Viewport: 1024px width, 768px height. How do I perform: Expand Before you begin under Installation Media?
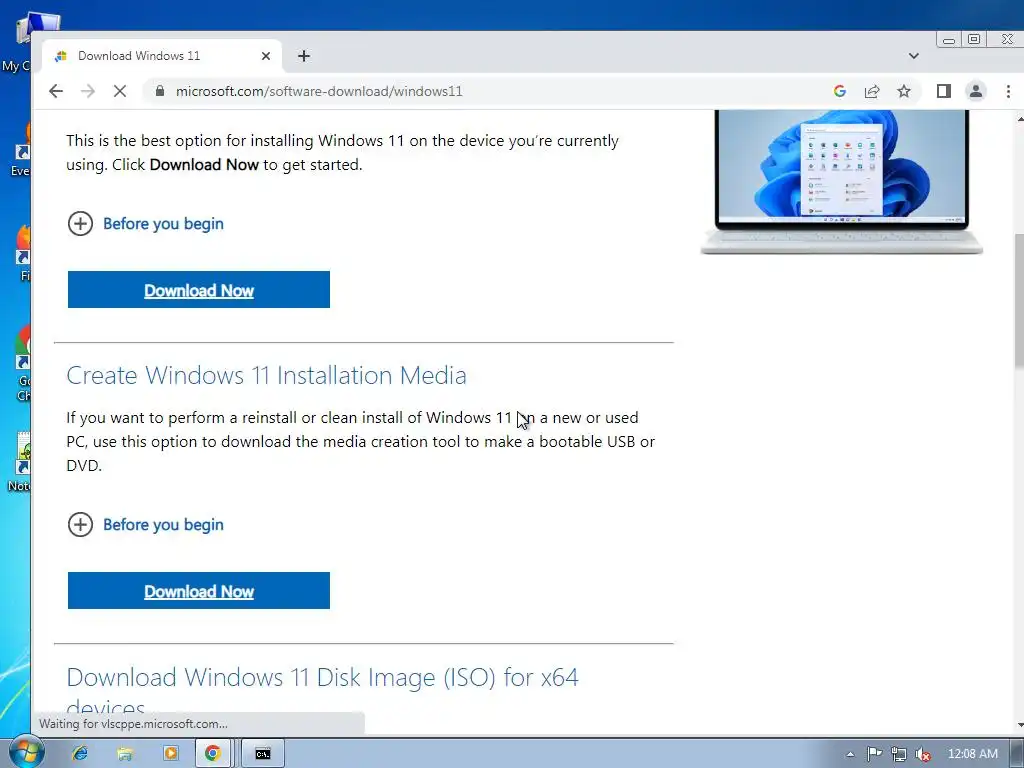click(x=146, y=525)
